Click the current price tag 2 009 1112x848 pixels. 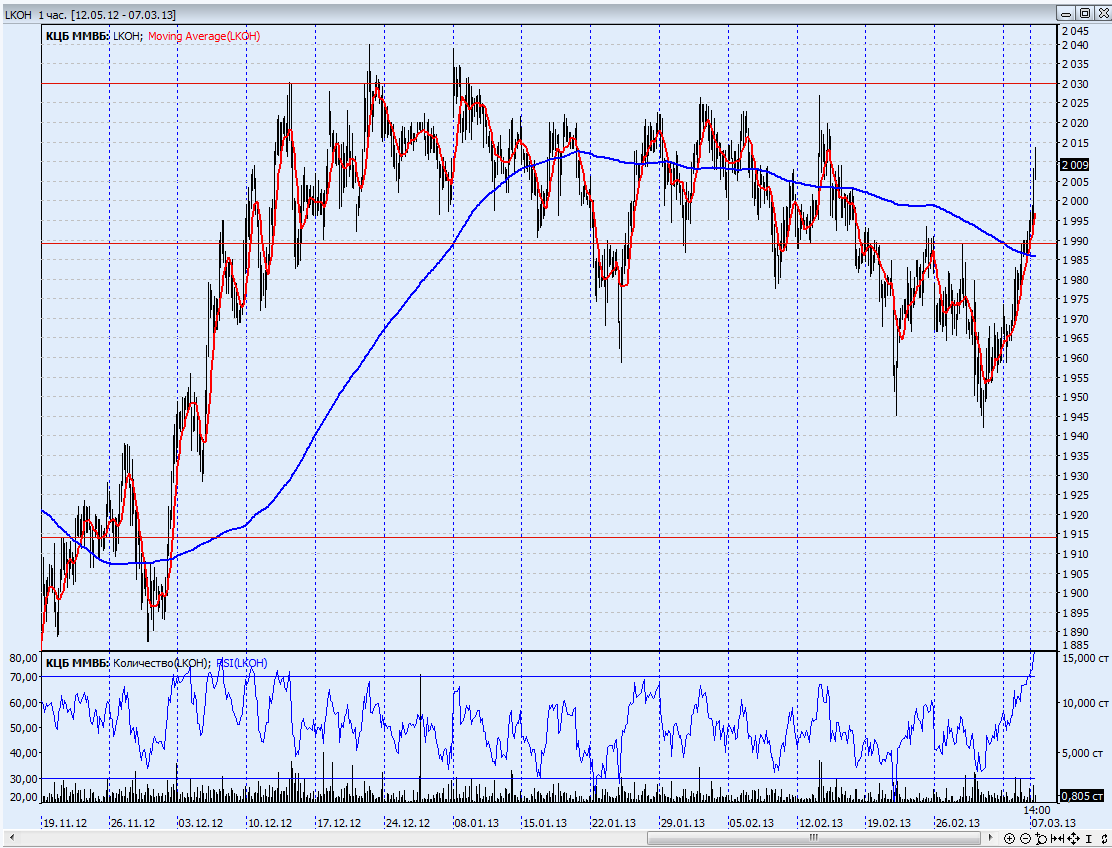tap(1074, 164)
